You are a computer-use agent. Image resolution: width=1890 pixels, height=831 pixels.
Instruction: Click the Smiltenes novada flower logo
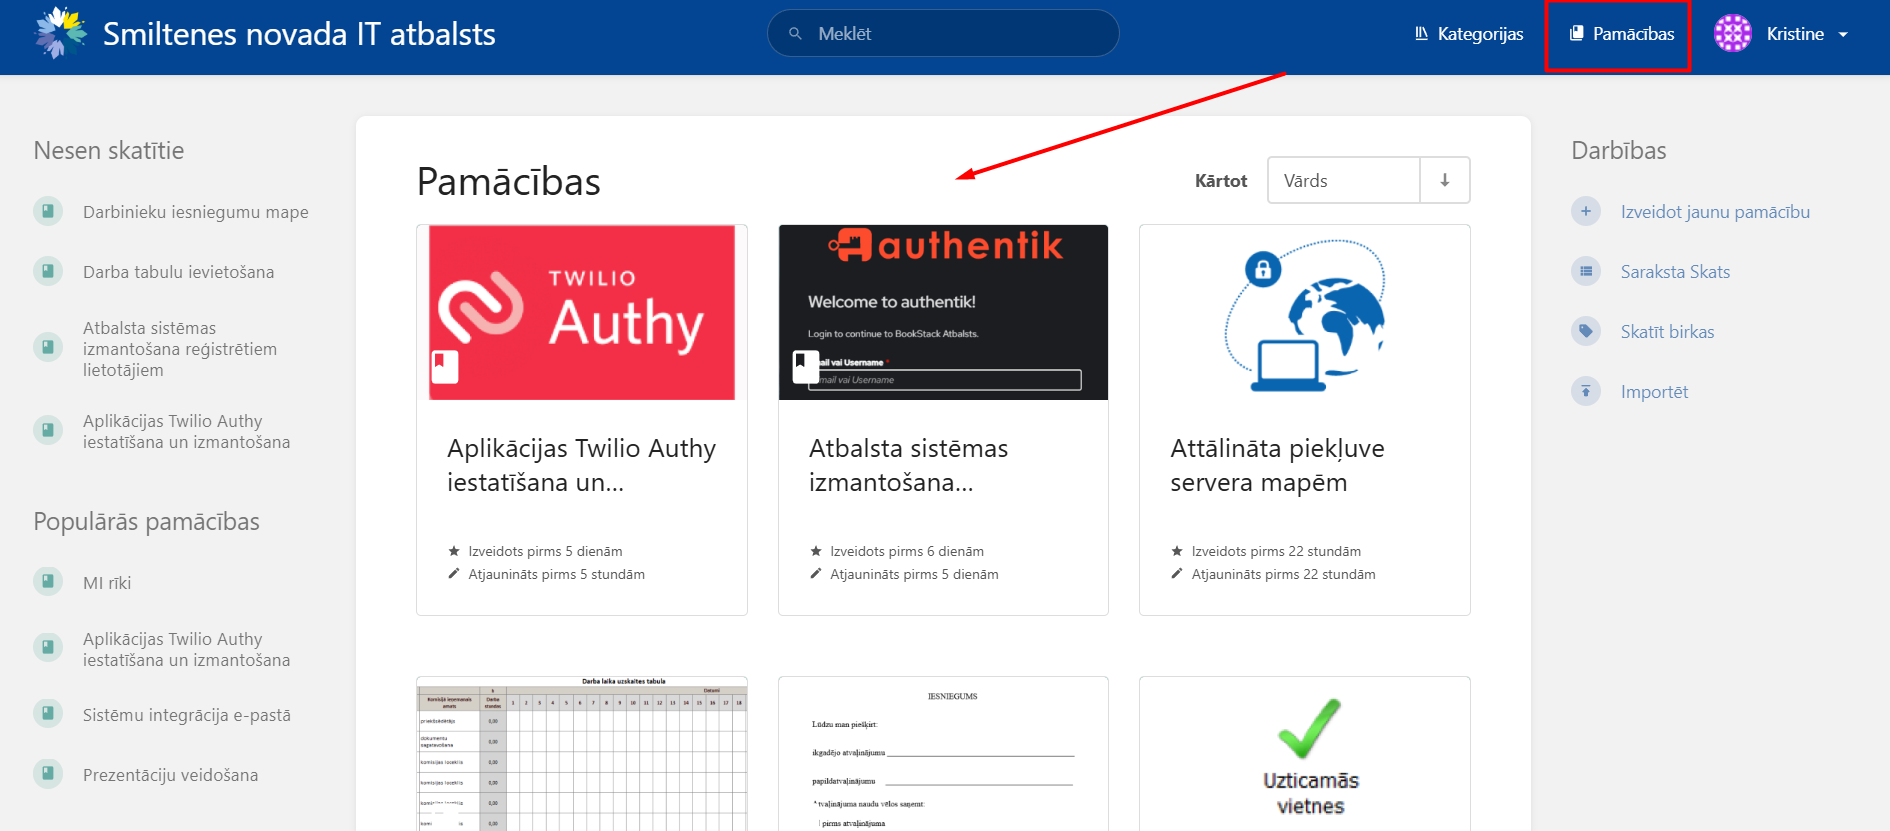61,33
